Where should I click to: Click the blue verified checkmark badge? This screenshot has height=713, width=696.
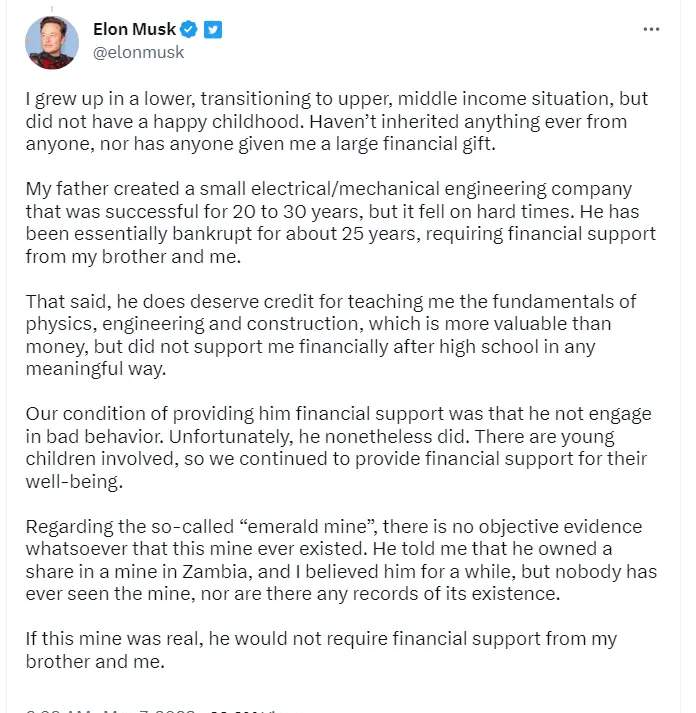click(x=189, y=30)
